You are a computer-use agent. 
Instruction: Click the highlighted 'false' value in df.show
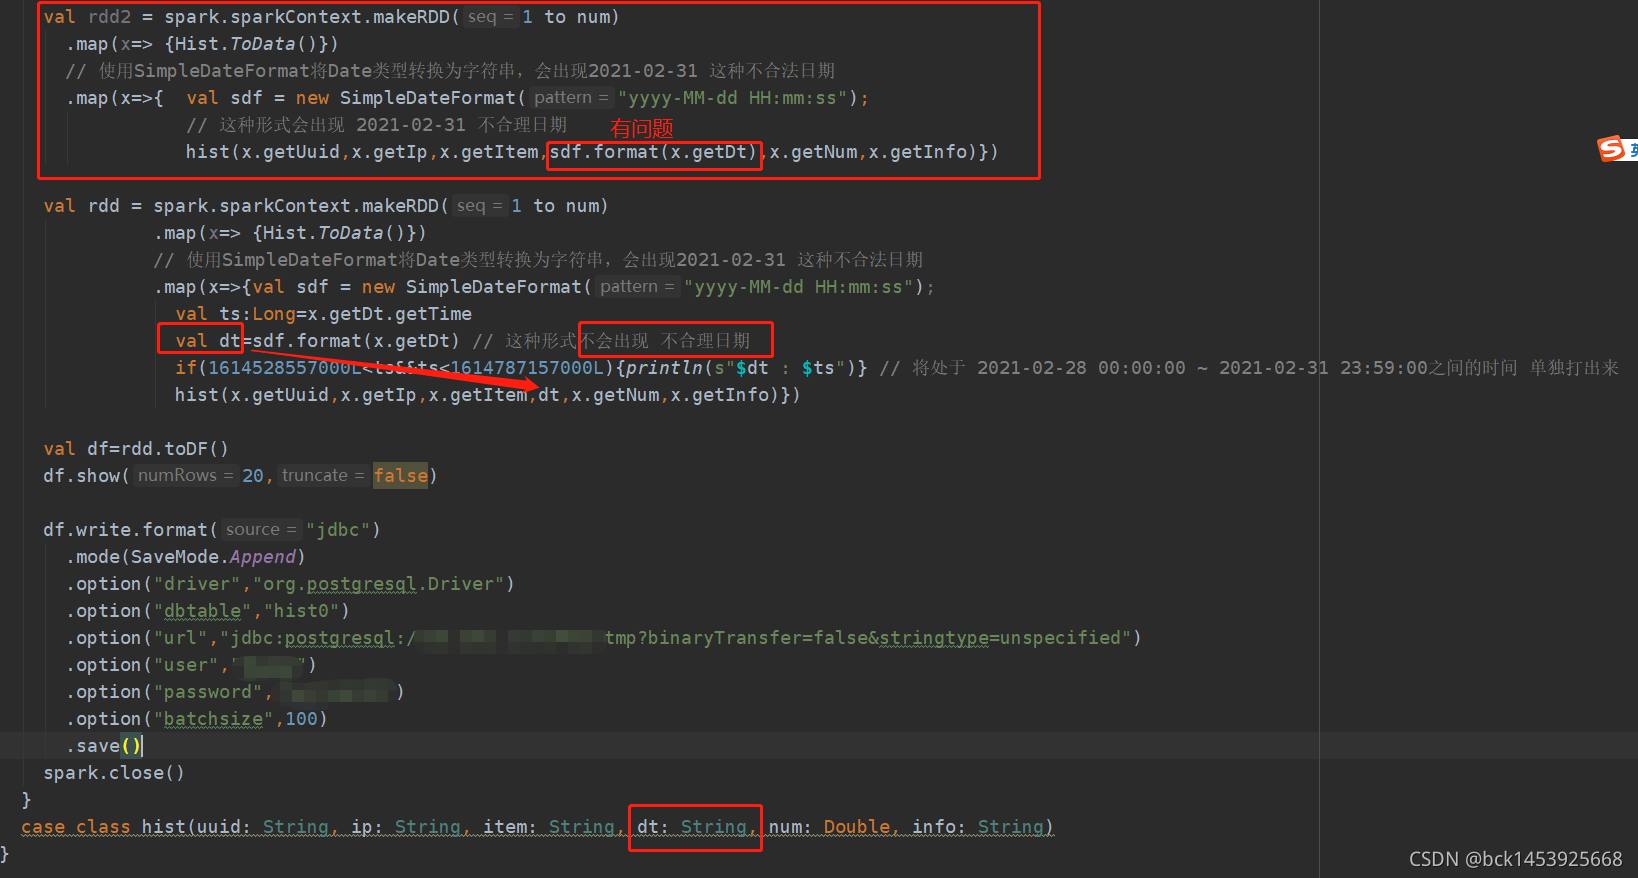click(x=400, y=476)
